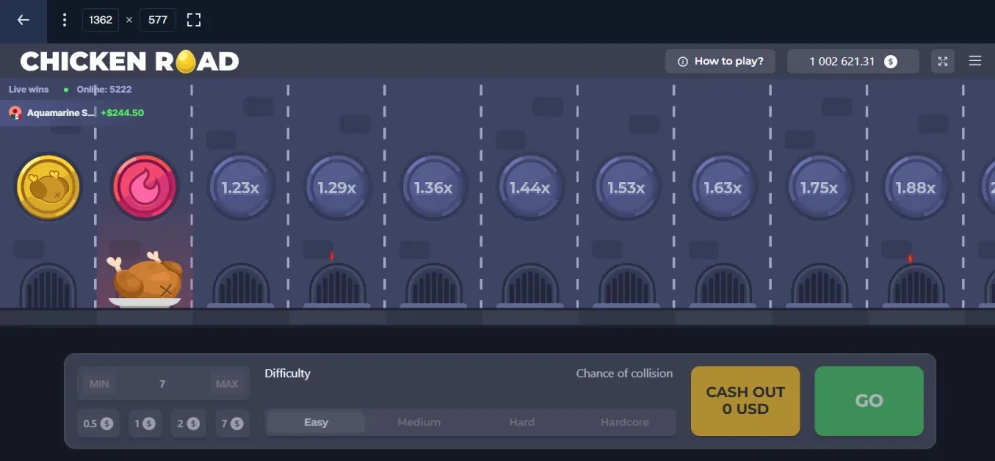Set the bet to MIN
995x461 pixels.
click(99, 384)
